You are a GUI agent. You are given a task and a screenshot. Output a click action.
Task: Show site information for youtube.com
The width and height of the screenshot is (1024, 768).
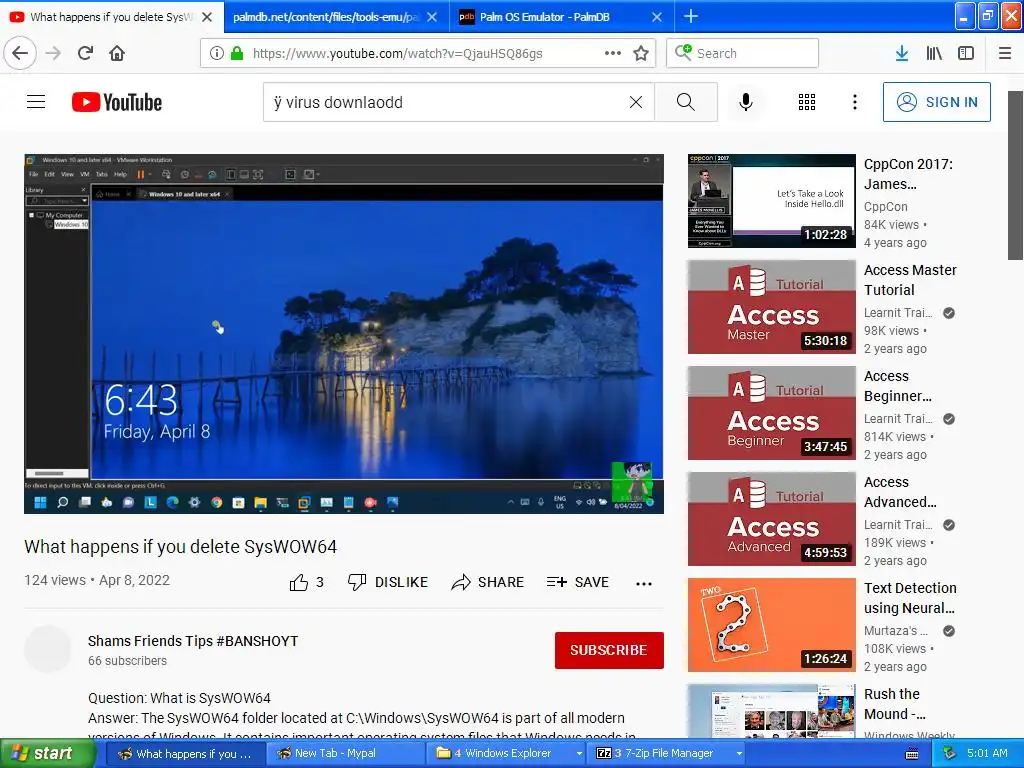[217, 53]
